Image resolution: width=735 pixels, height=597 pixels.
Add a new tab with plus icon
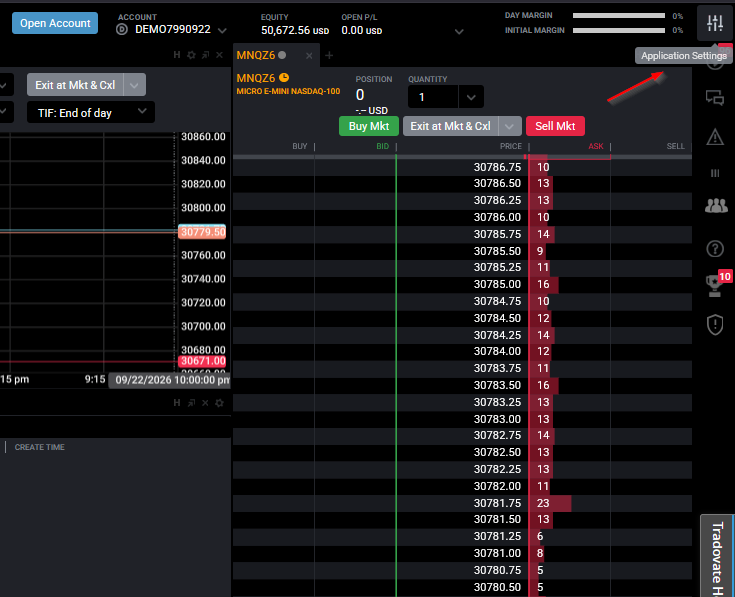329,55
